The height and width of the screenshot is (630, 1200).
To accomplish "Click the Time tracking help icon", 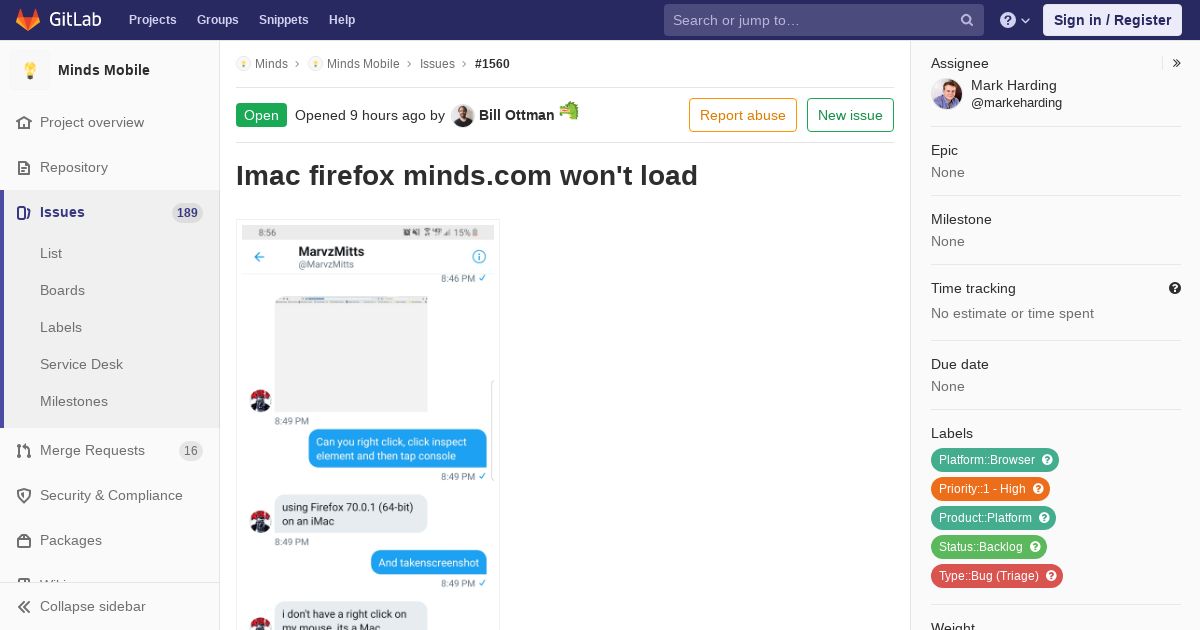I will pyautogui.click(x=1175, y=288).
